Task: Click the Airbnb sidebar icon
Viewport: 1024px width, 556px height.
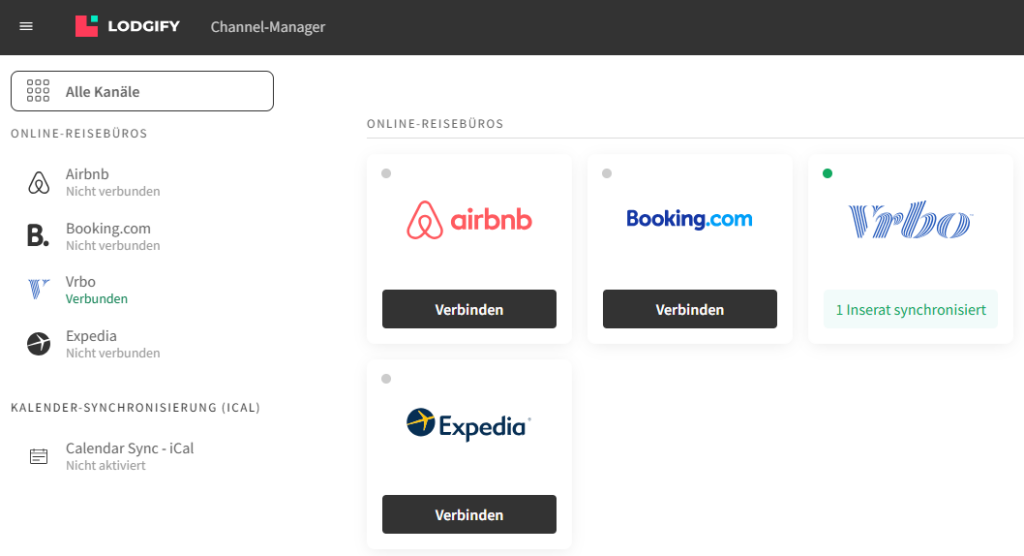Action: (x=39, y=182)
